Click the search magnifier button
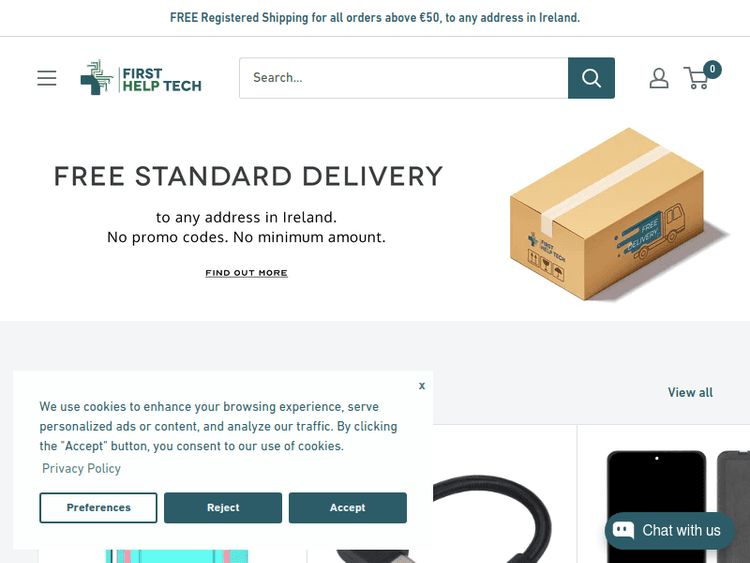Viewport: 750px width, 563px height. click(591, 78)
